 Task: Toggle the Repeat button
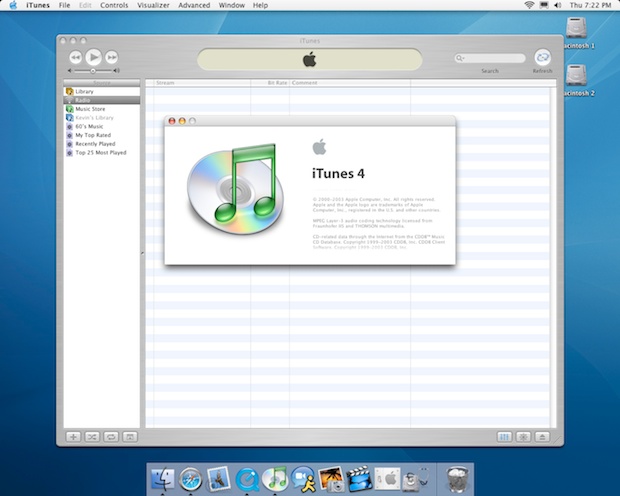point(111,437)
